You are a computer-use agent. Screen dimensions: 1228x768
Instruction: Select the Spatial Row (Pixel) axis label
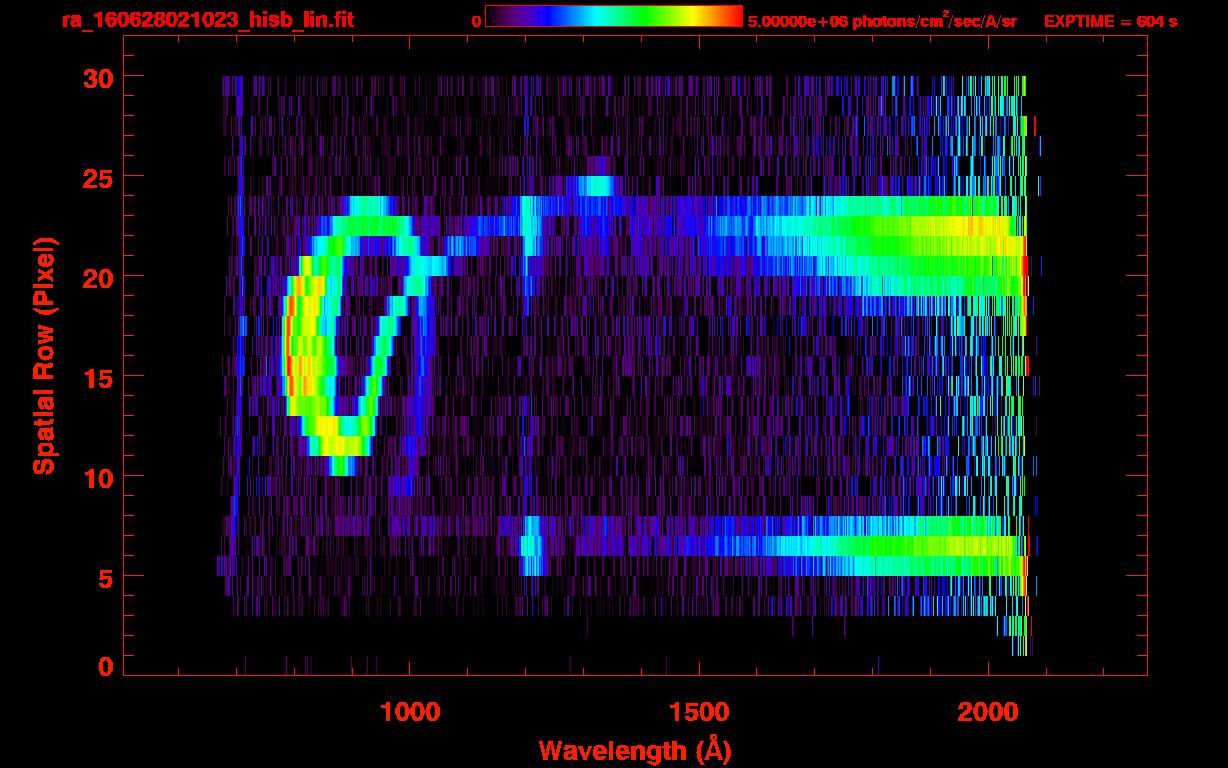(x=44, y=355)
